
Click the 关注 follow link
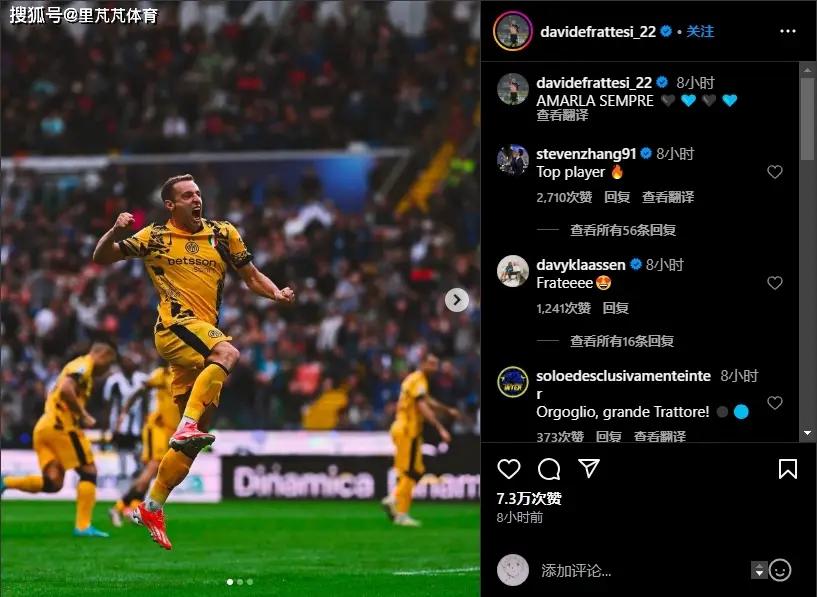pos(700,31)
